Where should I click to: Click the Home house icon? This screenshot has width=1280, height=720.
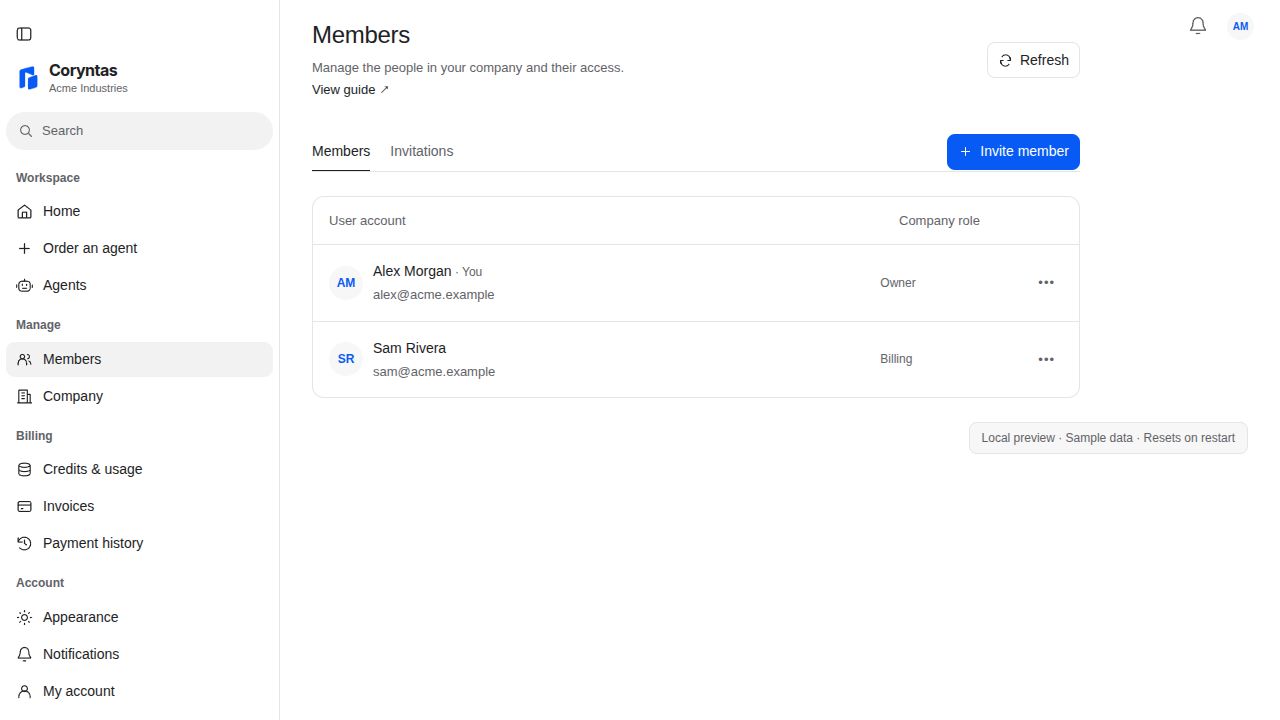(25, 212)
